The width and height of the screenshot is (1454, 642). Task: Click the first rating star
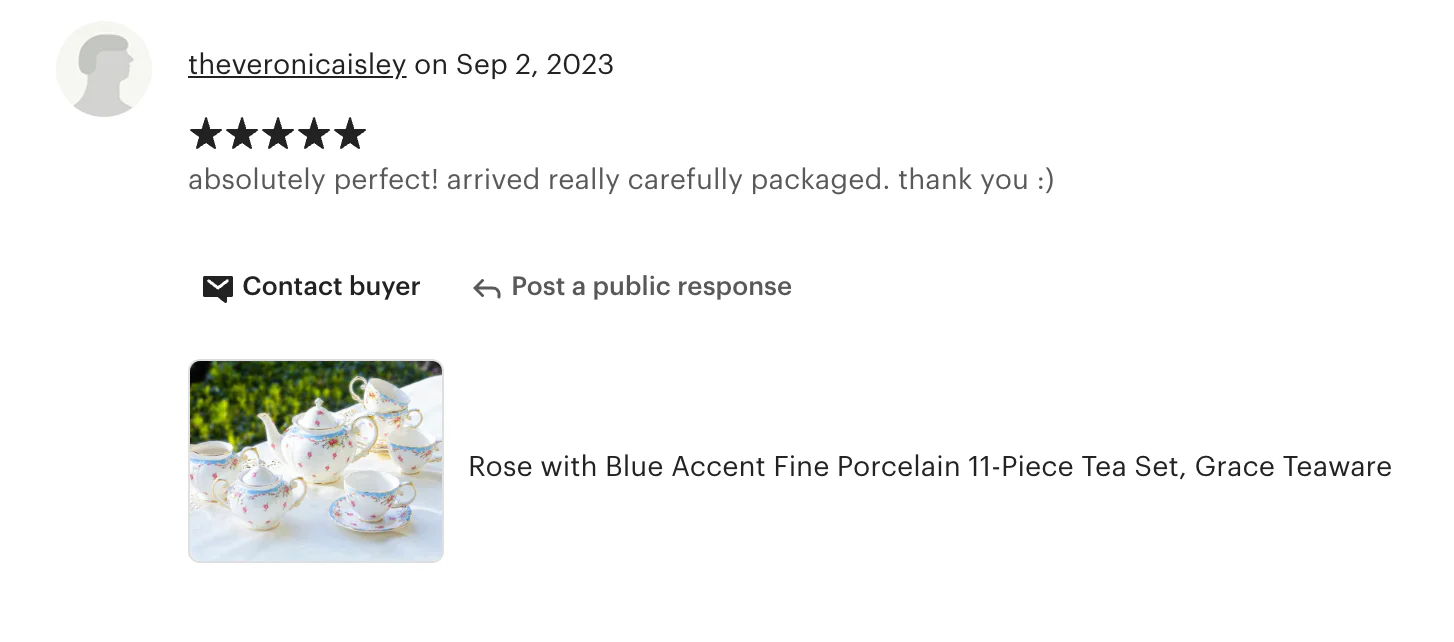coord(206,134)
